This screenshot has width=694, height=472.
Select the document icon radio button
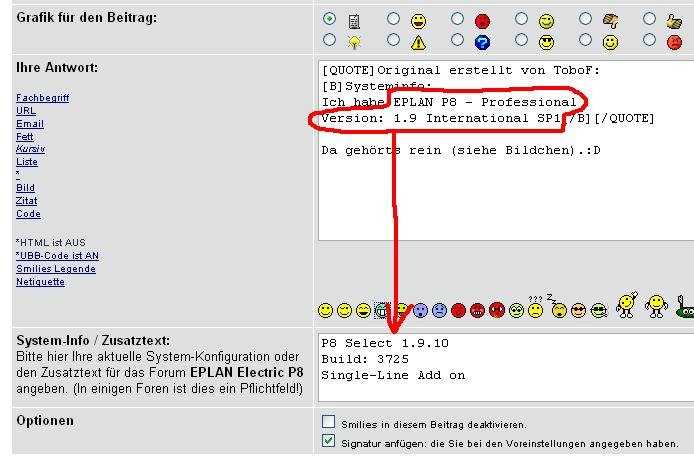[329, 19]
